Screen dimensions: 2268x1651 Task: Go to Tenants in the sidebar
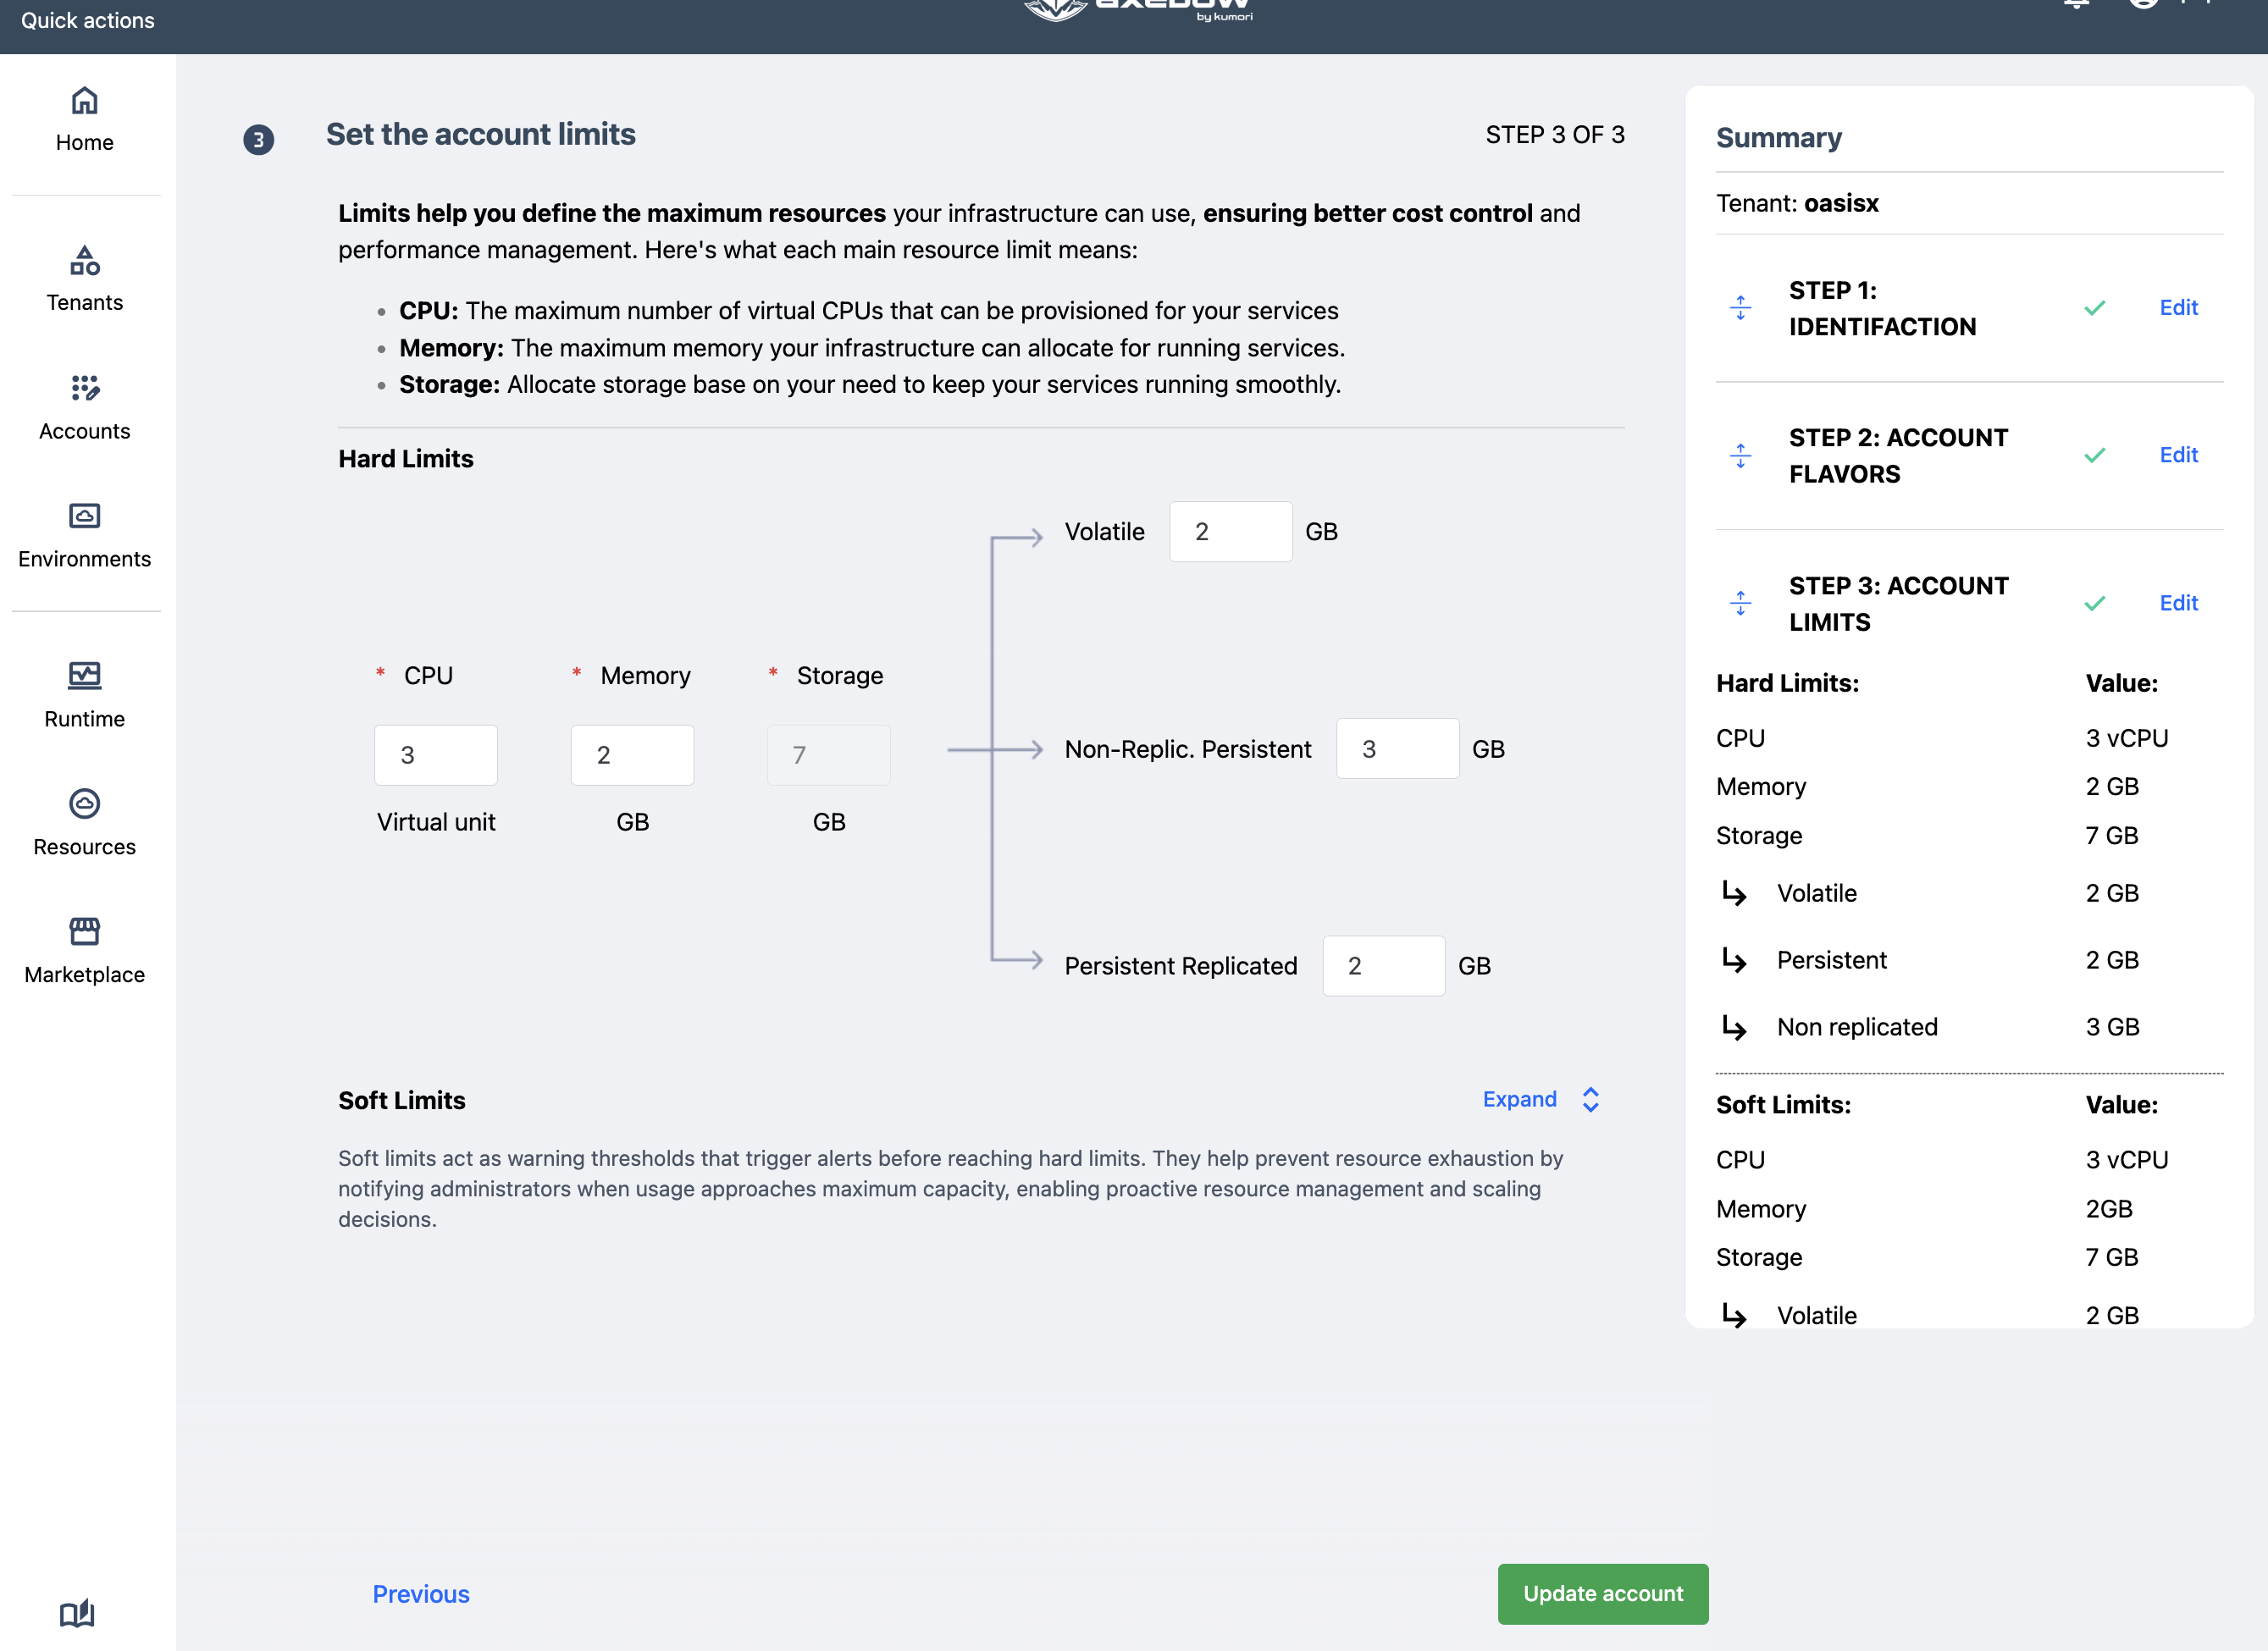coord(84,261)
